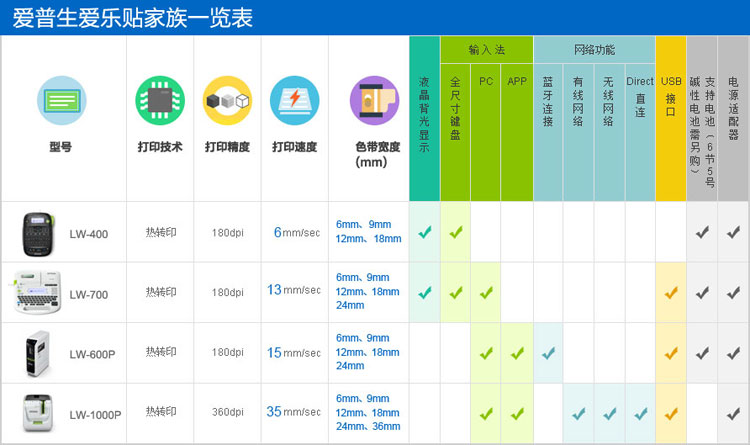Click the 6 mm/sec speed value
This screenshot has width=750, height=445.
tap(297, 232)
